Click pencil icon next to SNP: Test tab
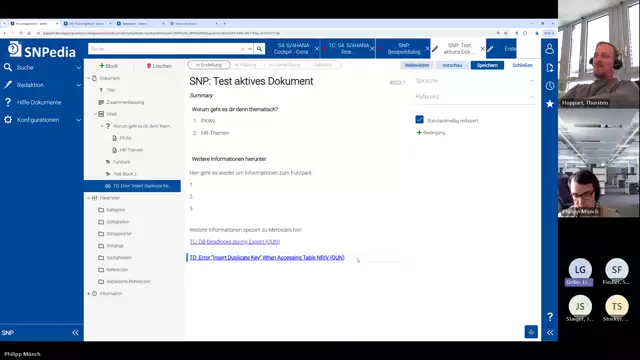Screen dimensions: 640x360 coord(435,49)
